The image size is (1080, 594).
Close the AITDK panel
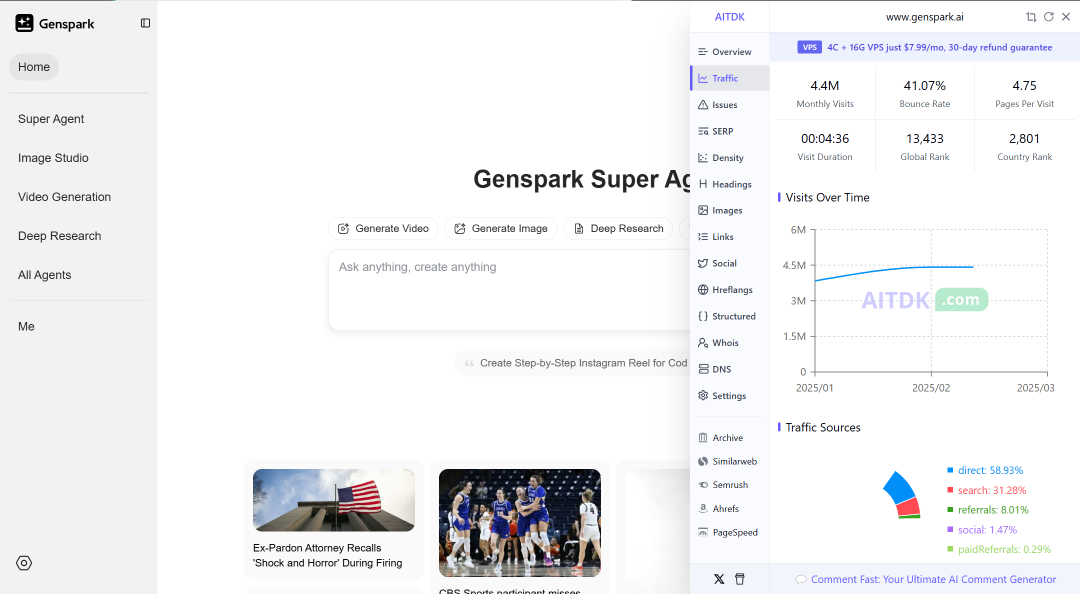click(1066, 17)
